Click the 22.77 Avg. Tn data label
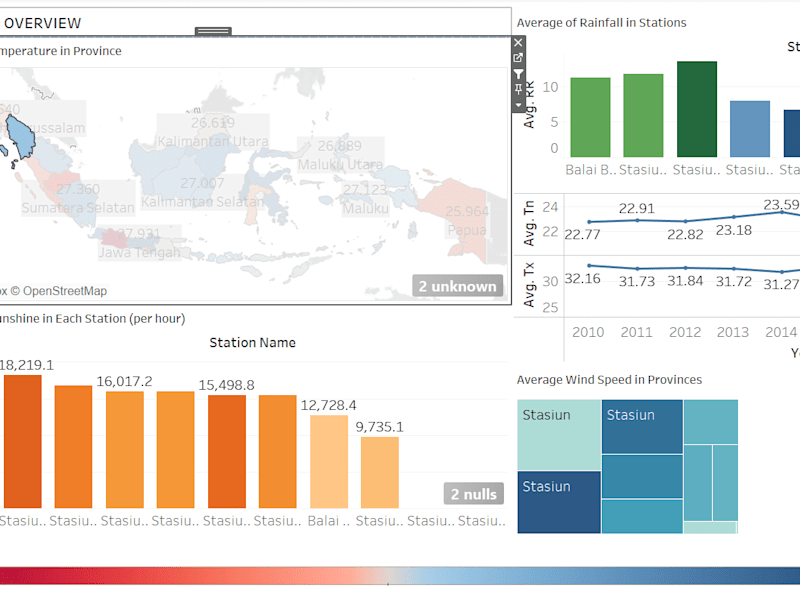 coord(583,234)
